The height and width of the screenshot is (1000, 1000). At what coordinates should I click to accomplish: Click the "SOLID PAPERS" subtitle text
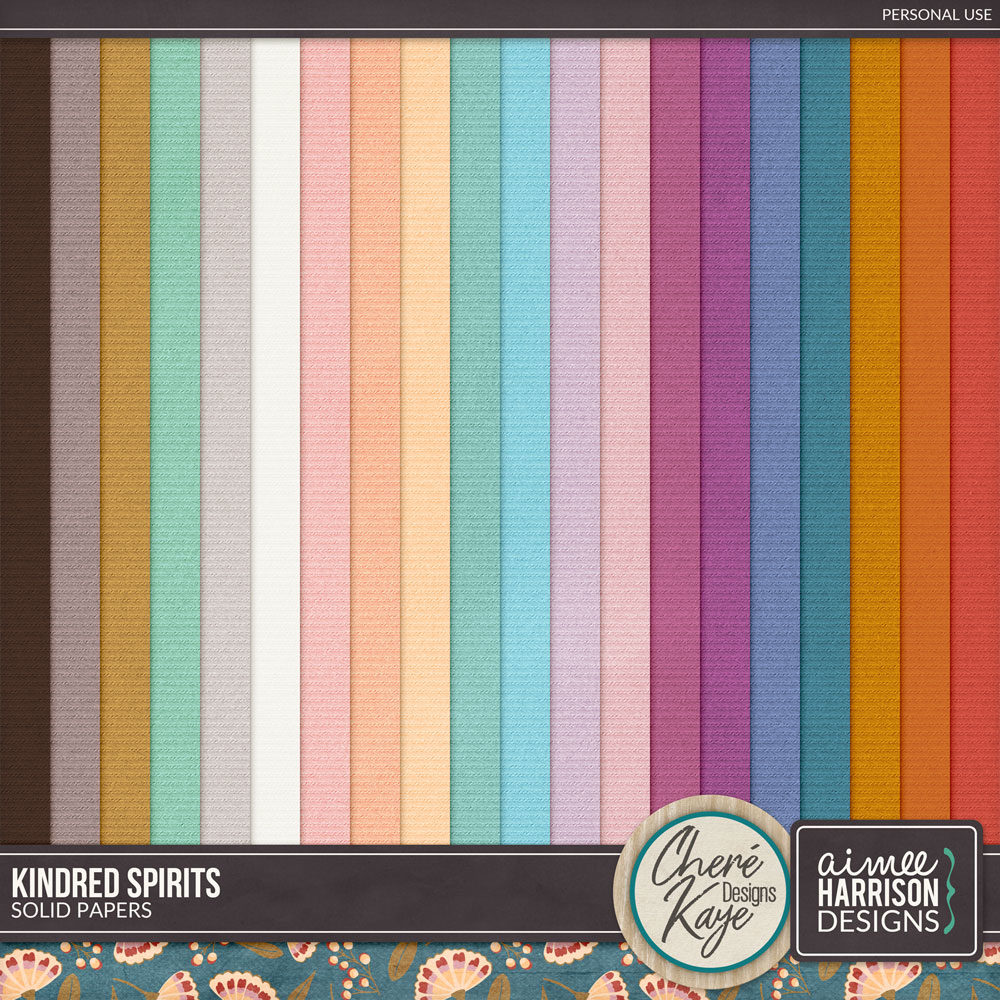coord(81,910)
